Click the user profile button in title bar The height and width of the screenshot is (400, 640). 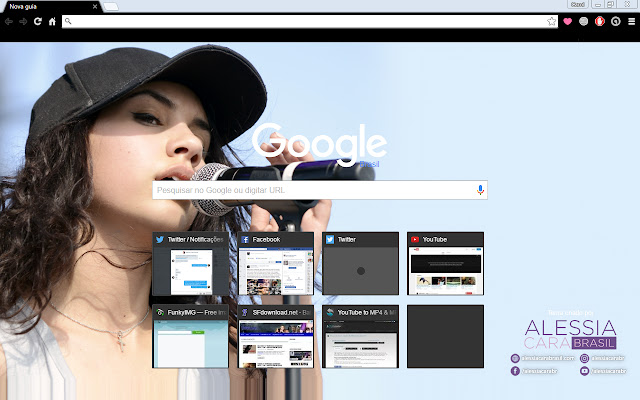click(578, 4)
